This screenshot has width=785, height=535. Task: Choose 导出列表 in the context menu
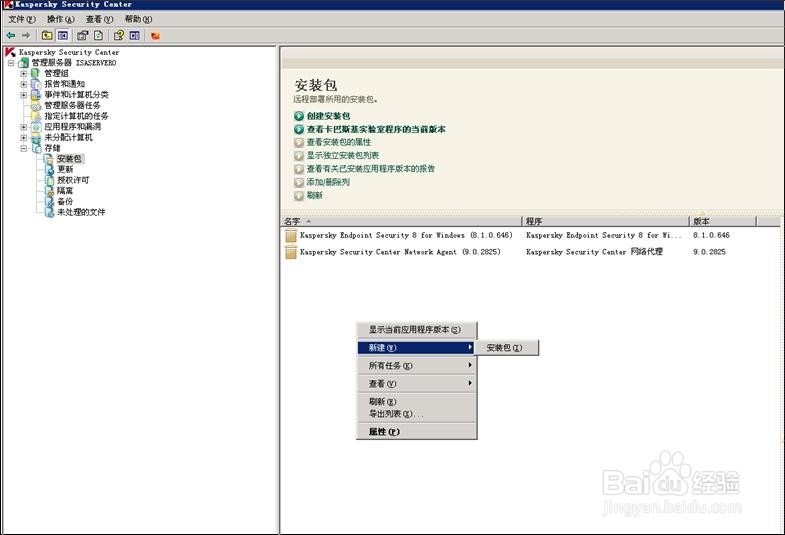[417, 414]
